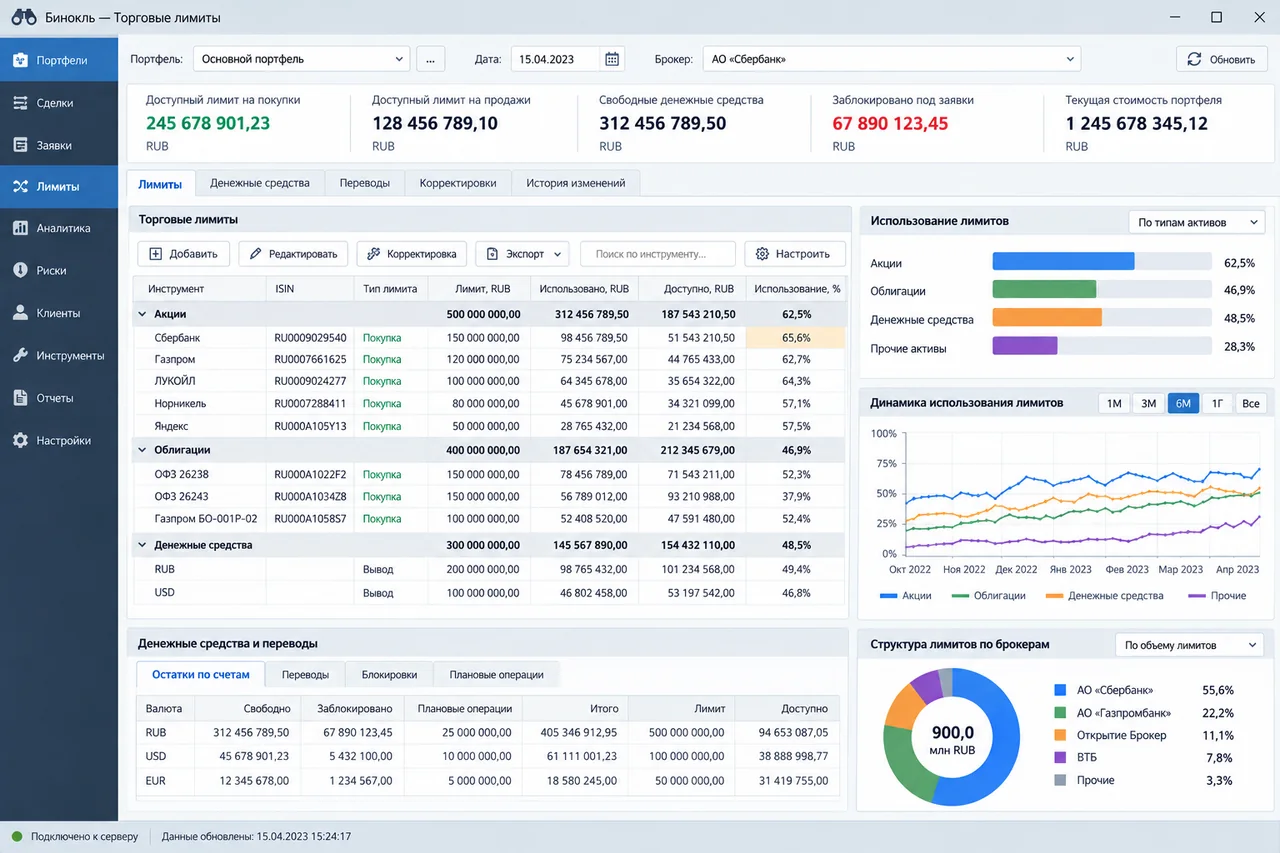Switch to the Корректировки tab
The width and height of the screenshot is (1280, 853).
tap(458, 183)
